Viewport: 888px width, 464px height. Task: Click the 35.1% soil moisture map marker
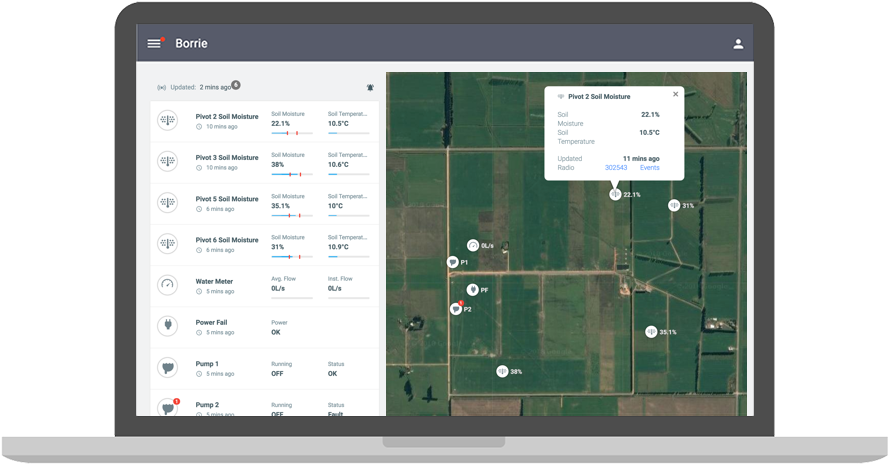tap(650, 331)
